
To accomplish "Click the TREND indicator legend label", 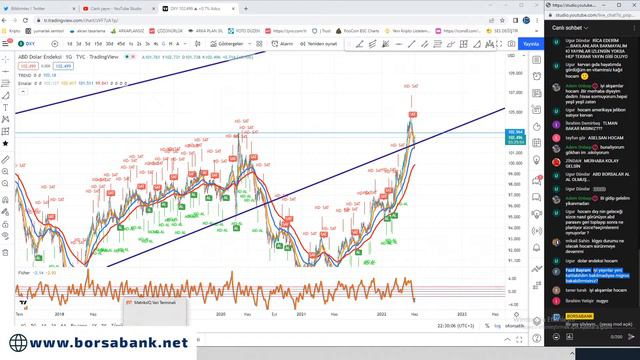I will 24,76.
